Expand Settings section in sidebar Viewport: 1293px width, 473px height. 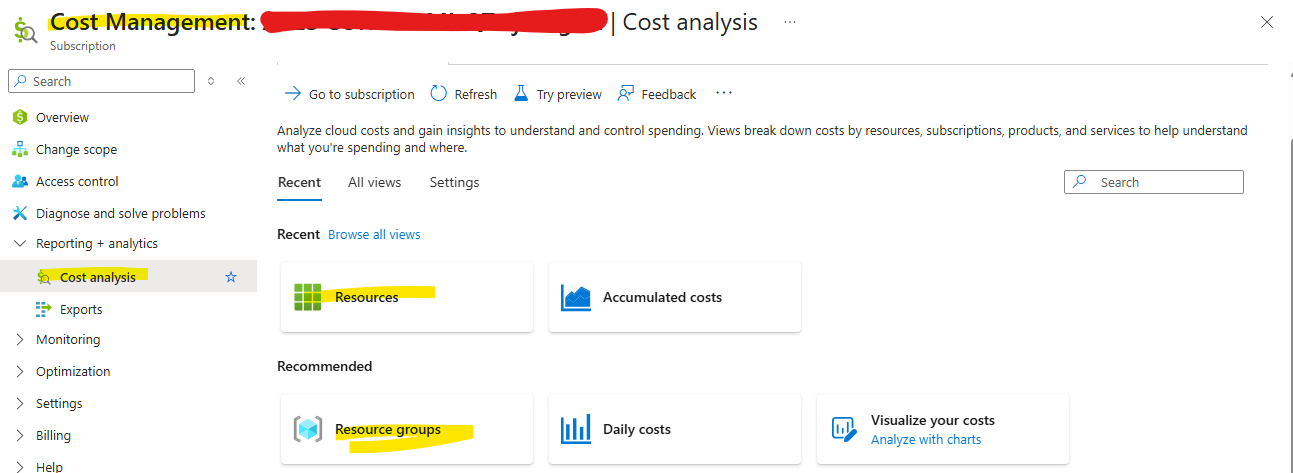point(21,403)
